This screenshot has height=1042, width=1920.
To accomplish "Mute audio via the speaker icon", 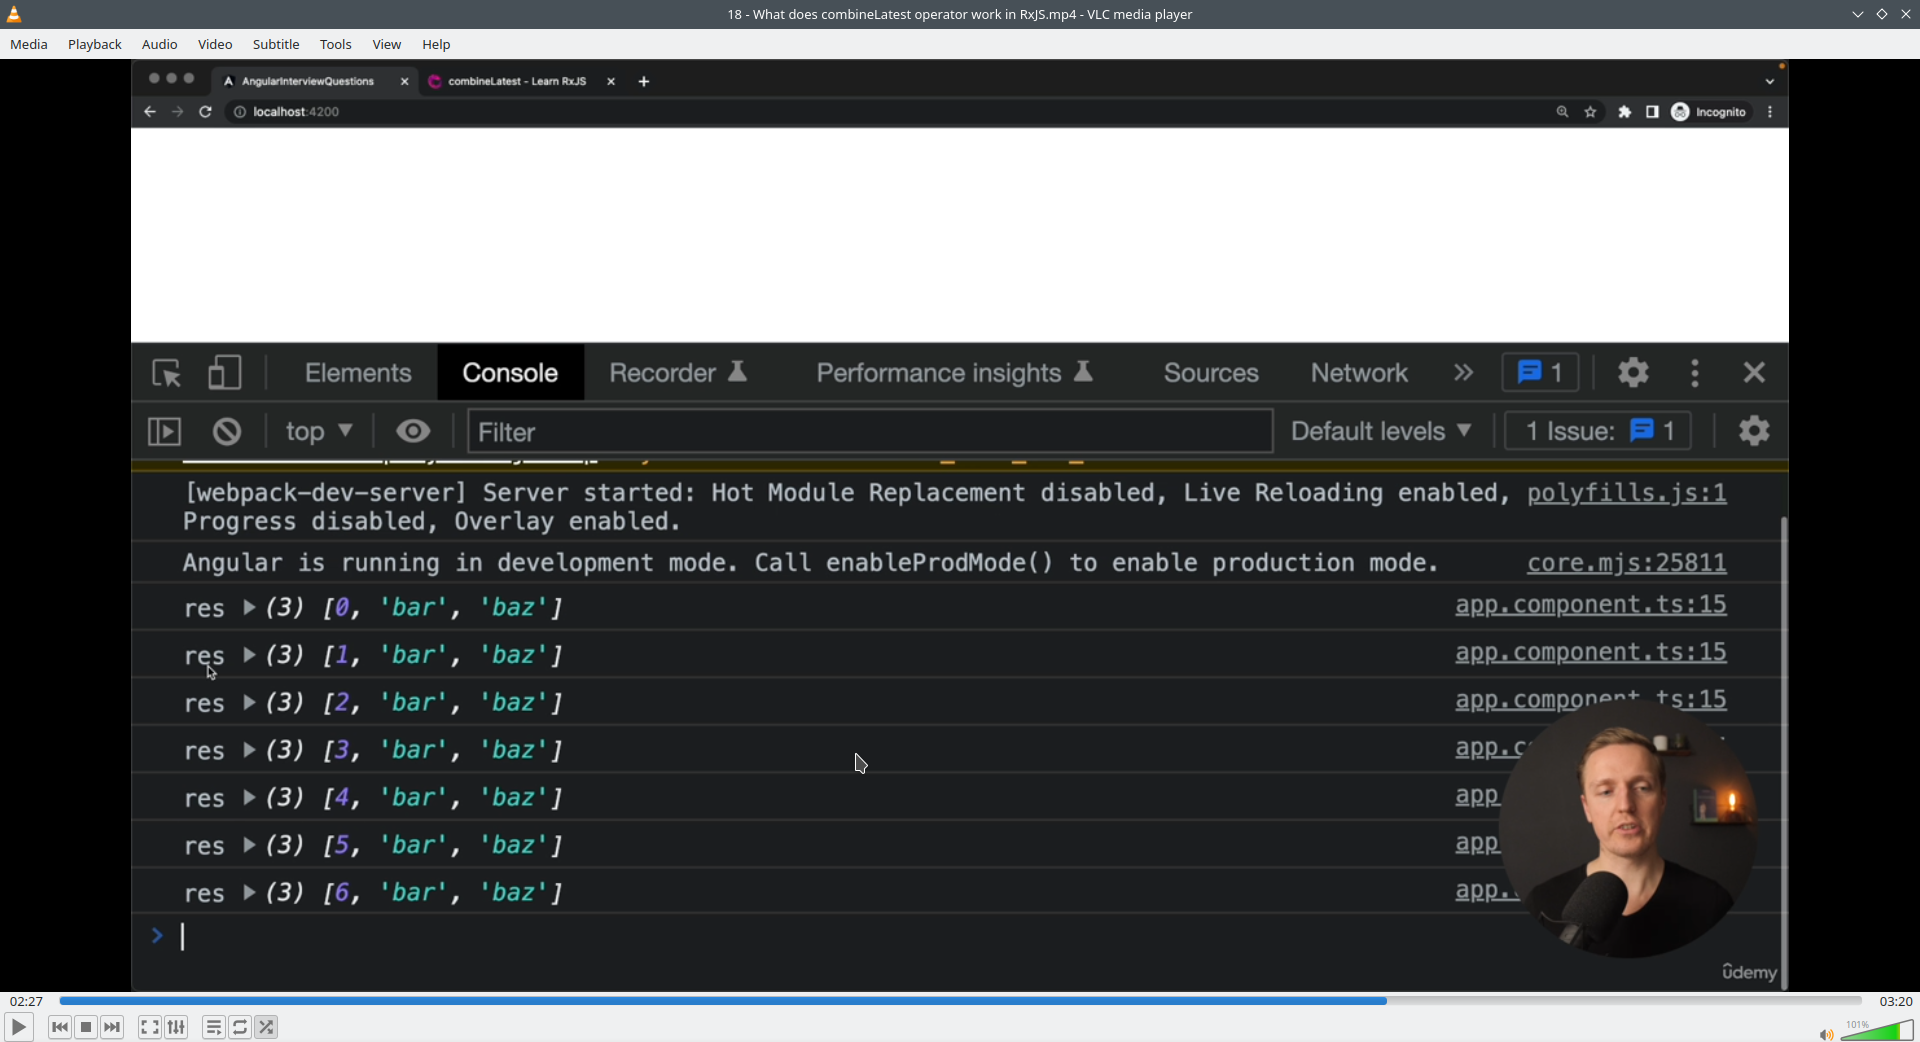I will click(x=1825, y=1034).
